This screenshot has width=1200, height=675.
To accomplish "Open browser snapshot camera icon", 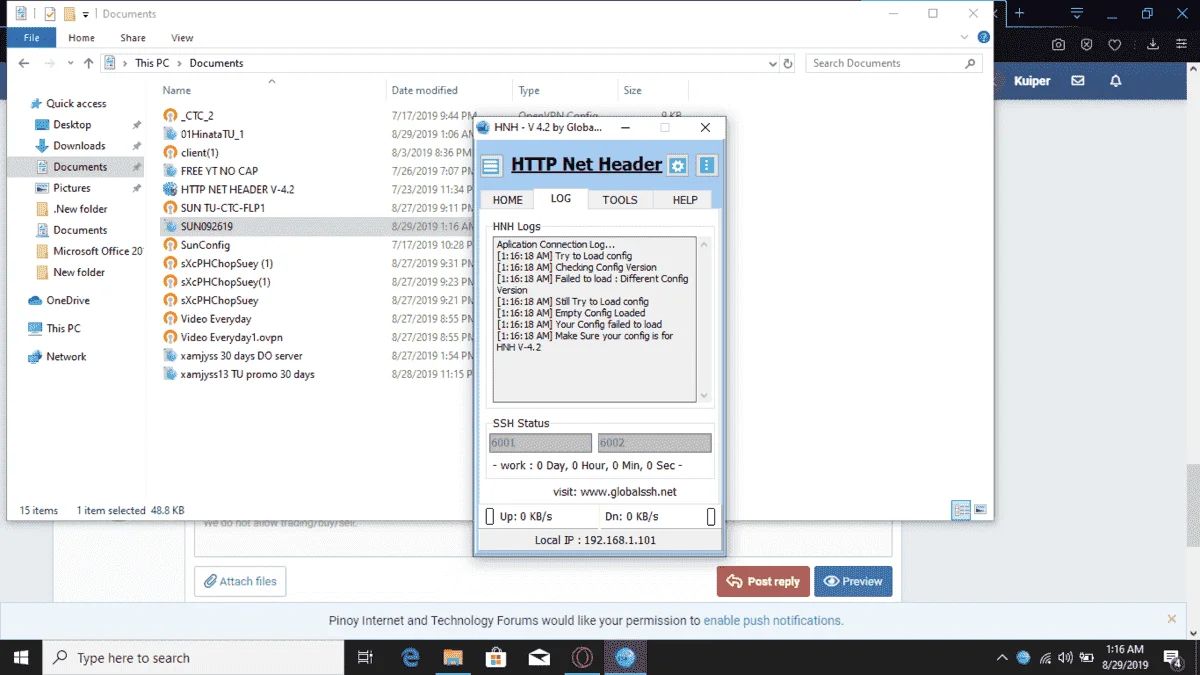I will [x=1058, y=44].
